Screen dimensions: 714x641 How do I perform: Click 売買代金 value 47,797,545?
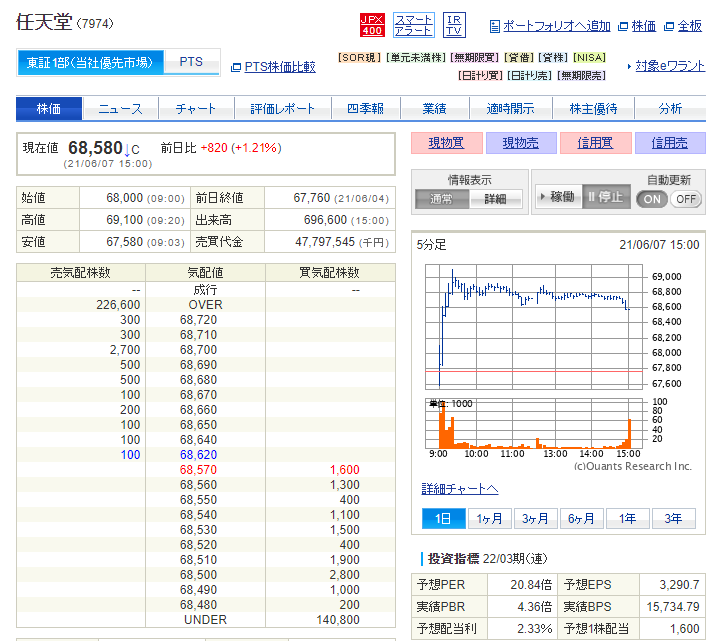(325, 242)
